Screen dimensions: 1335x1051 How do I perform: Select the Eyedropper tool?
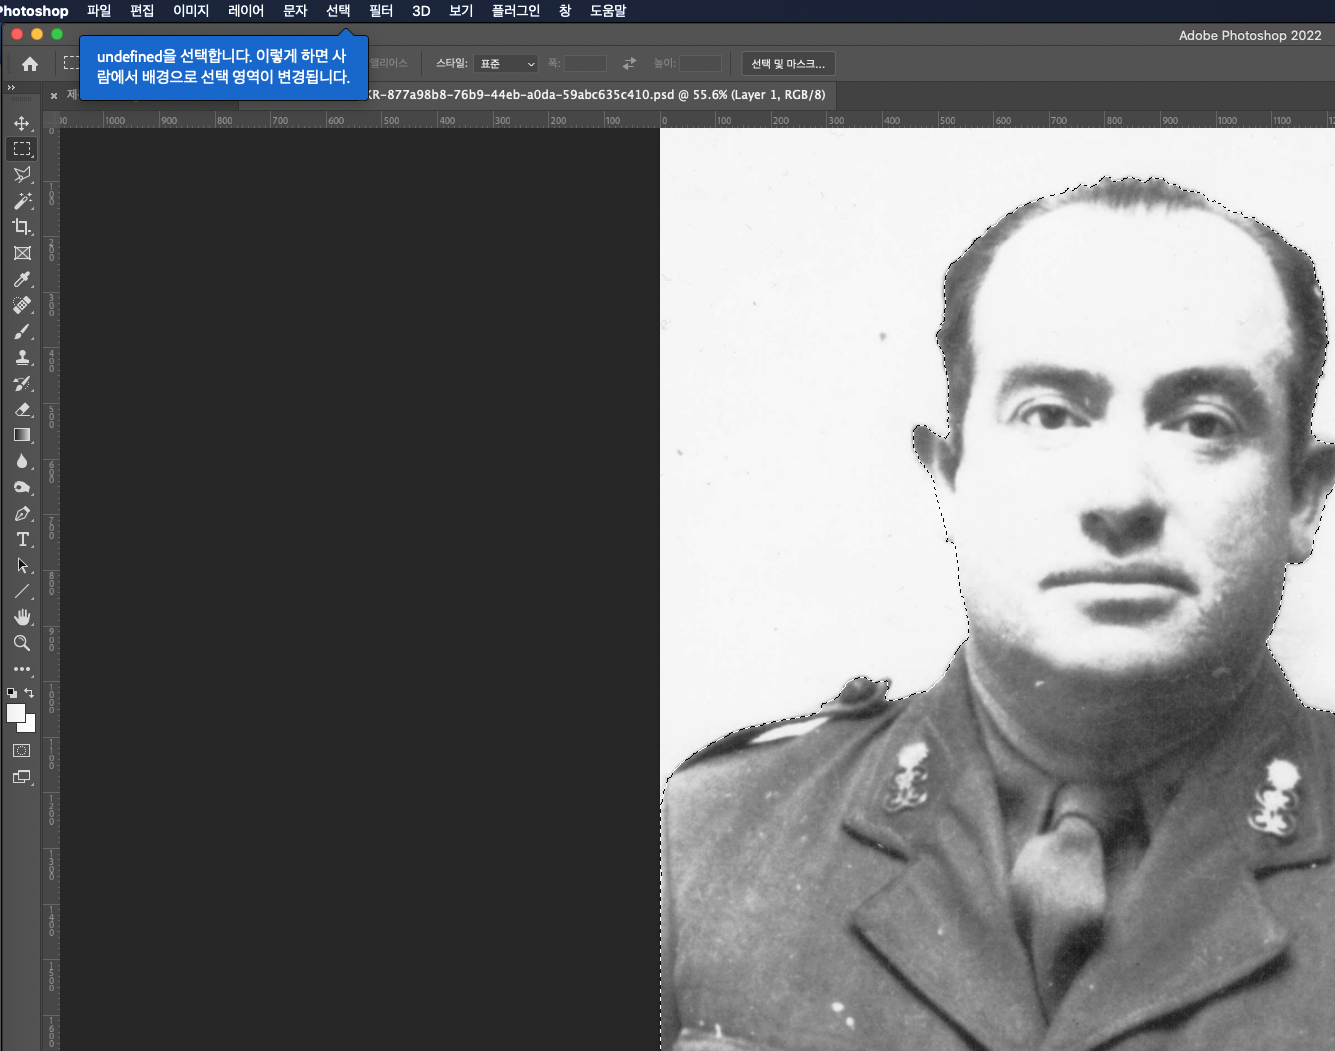click(x=22, y=279)
